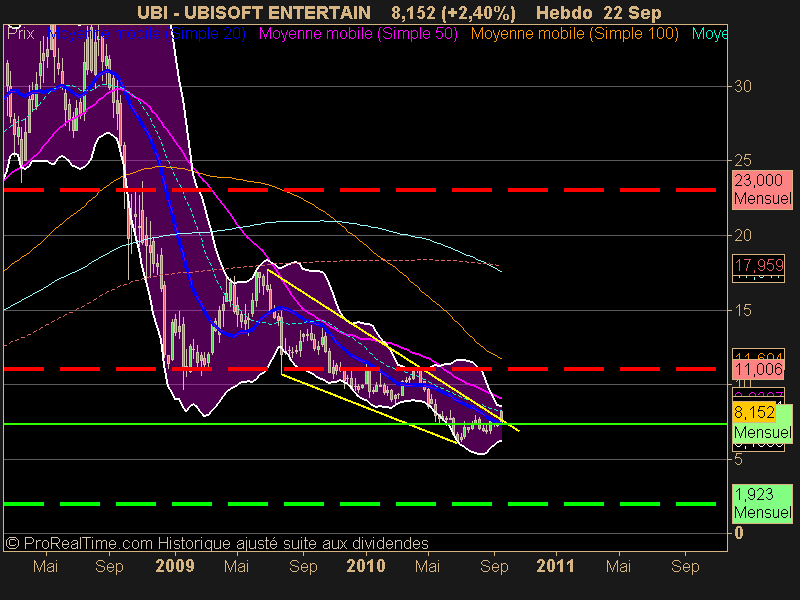Click the red '23,000 Mensuel' price tag
This screenshot has width=800, height=600.
coord(762,189)
